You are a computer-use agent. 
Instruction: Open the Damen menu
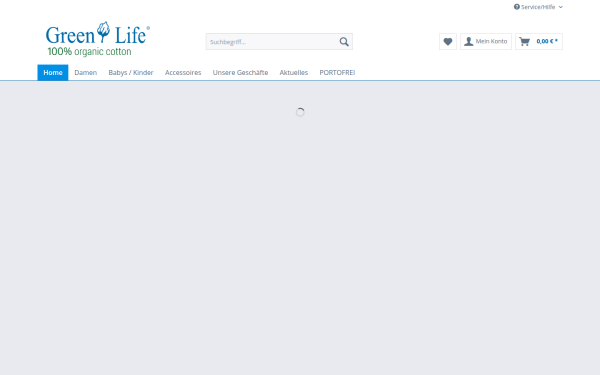click(86, 73)
